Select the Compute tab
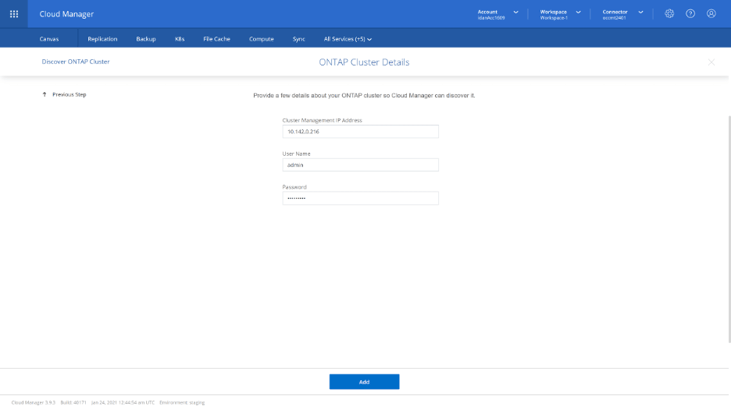Image resolution: width=731 pixels, height=410 pixels. pos(261,39)
